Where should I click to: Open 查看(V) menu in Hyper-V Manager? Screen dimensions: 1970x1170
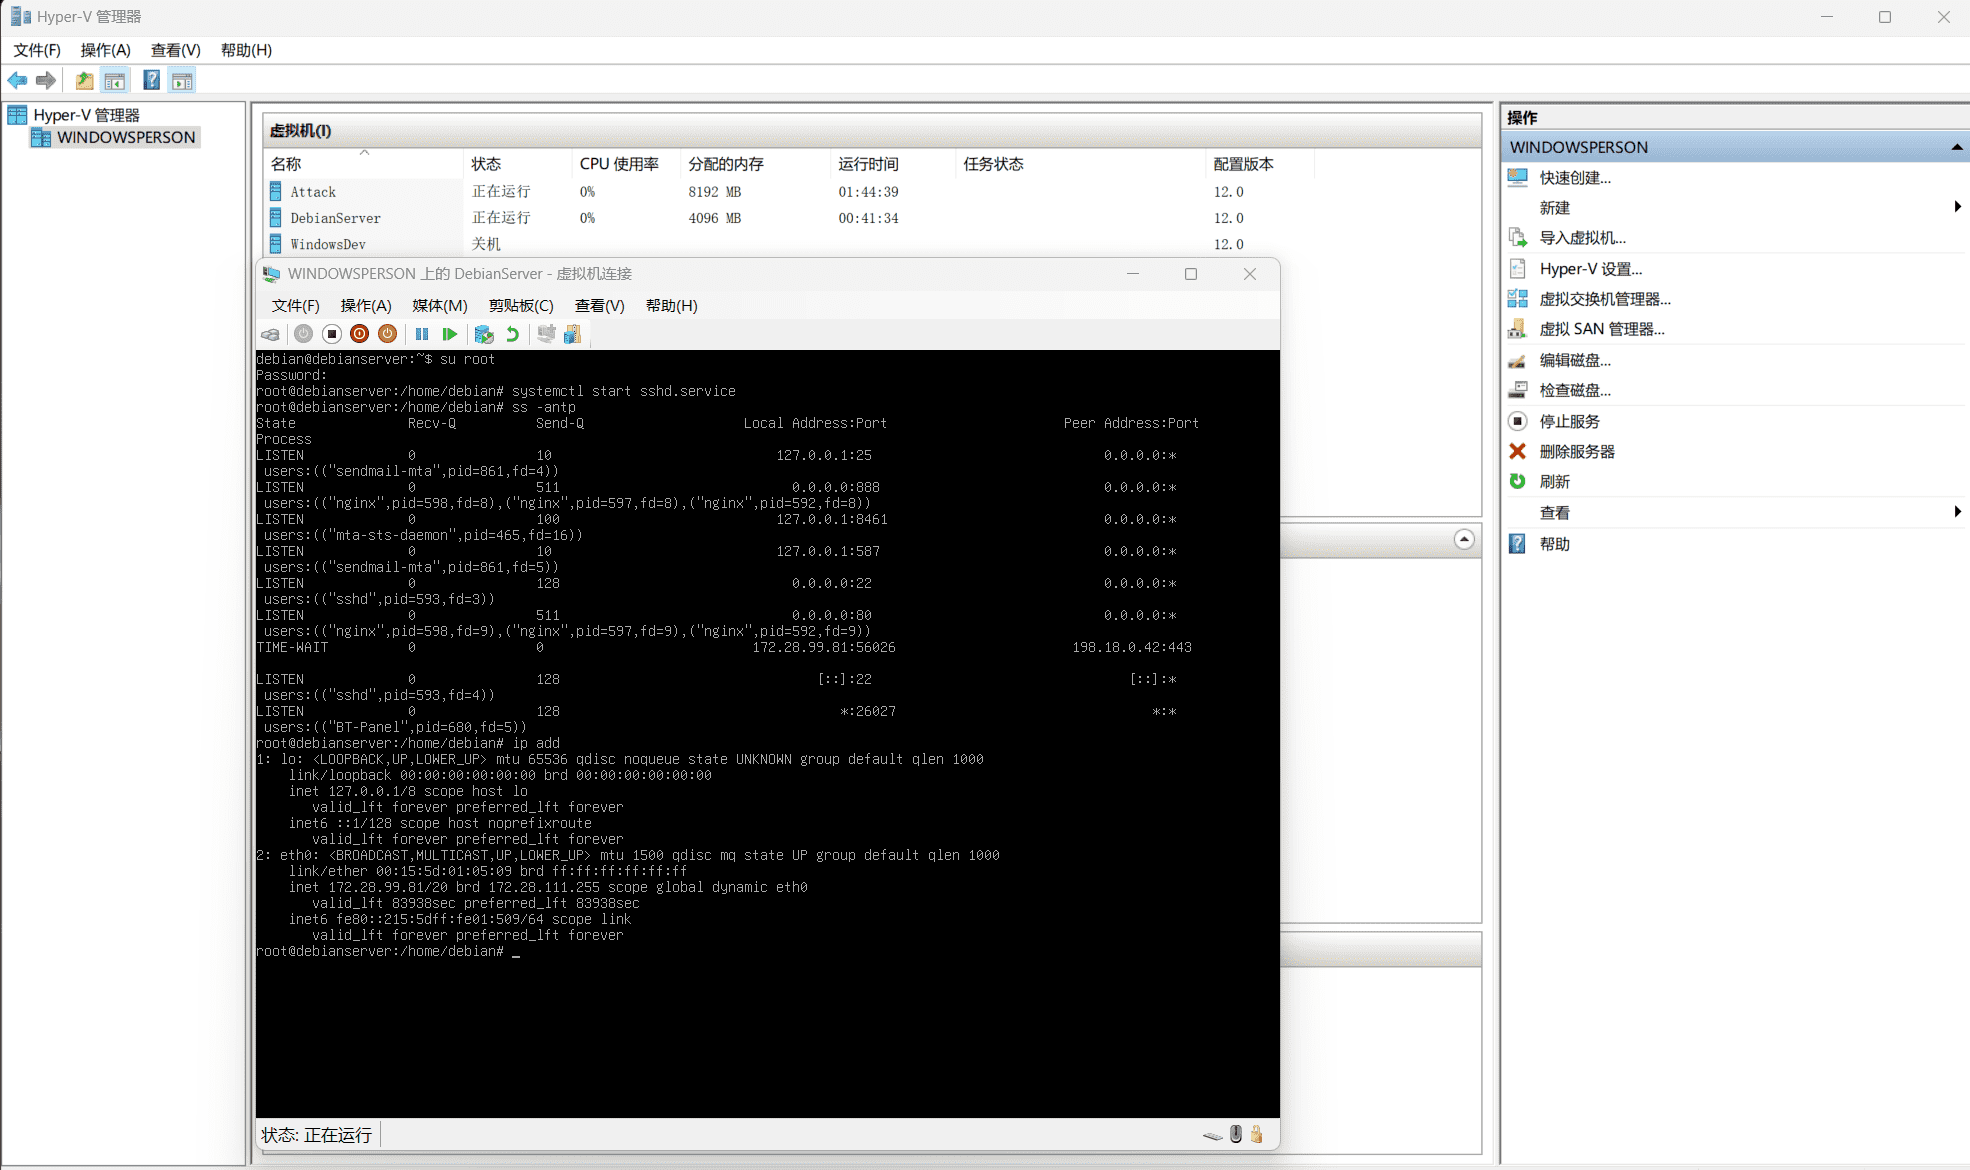click(175, 50)
